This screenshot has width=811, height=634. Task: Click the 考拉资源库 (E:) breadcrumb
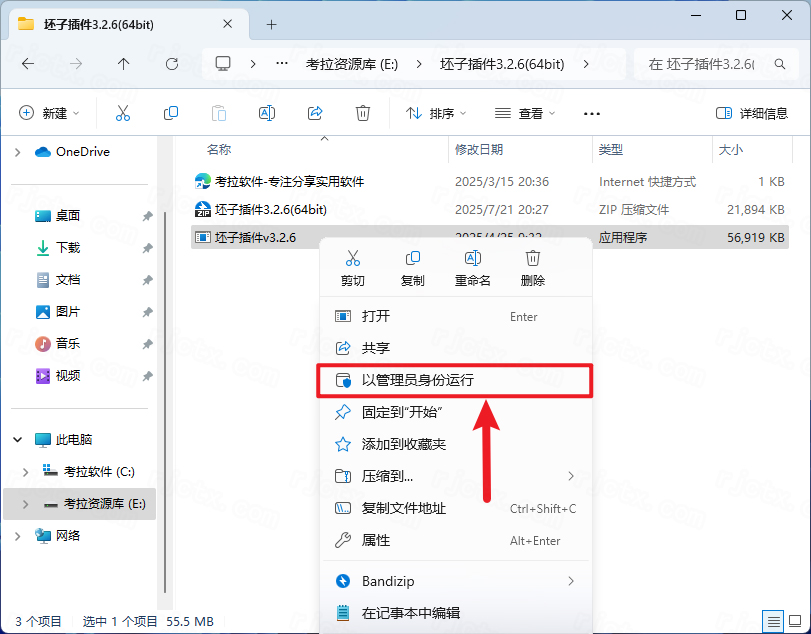(352, 64)
